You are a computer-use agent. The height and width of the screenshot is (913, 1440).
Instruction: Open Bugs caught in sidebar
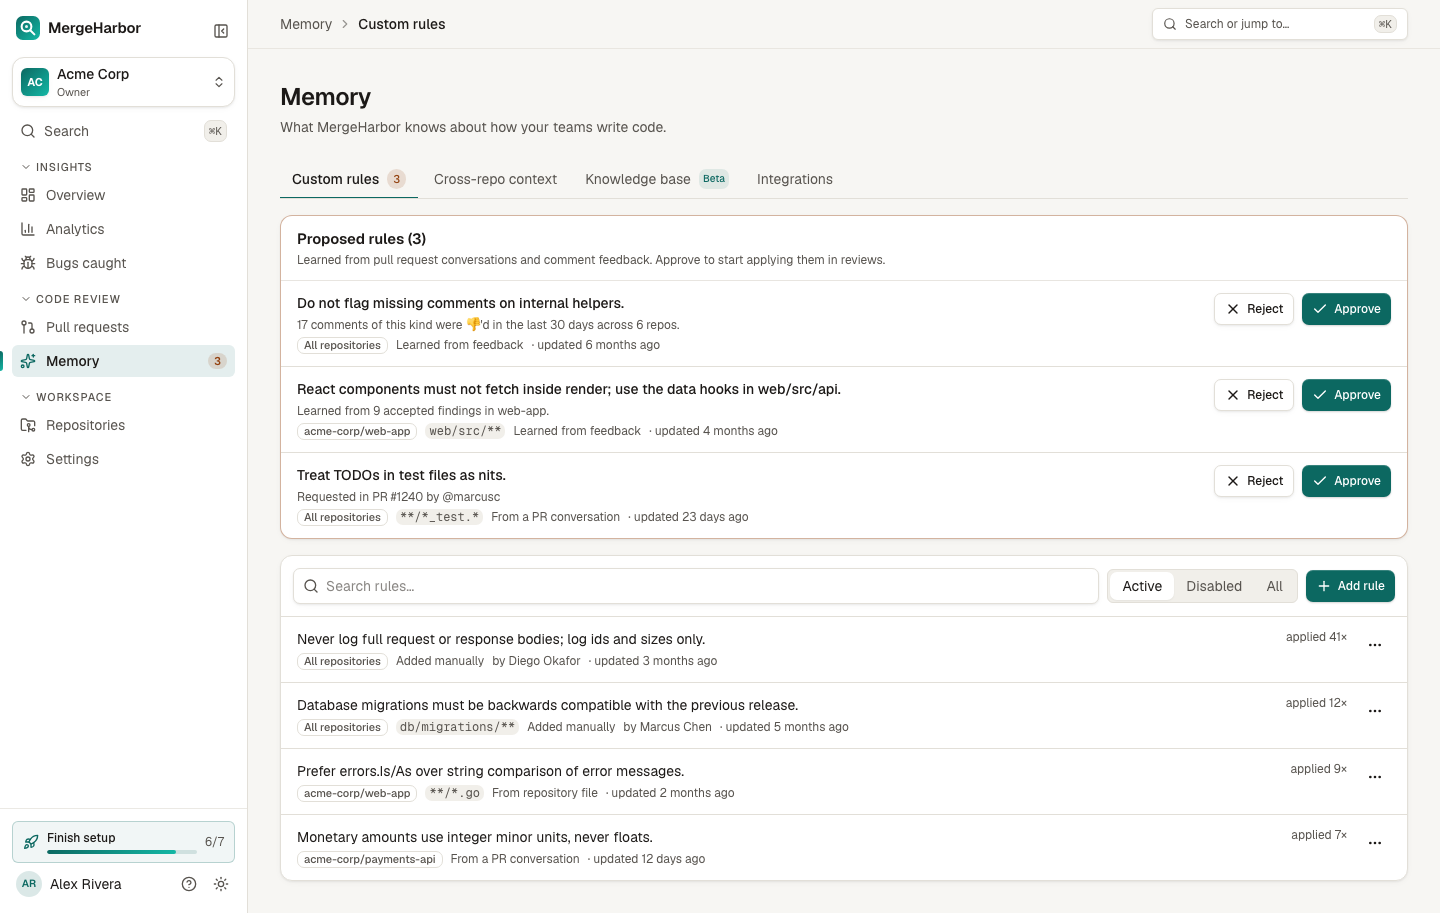[x=123, y=263]
